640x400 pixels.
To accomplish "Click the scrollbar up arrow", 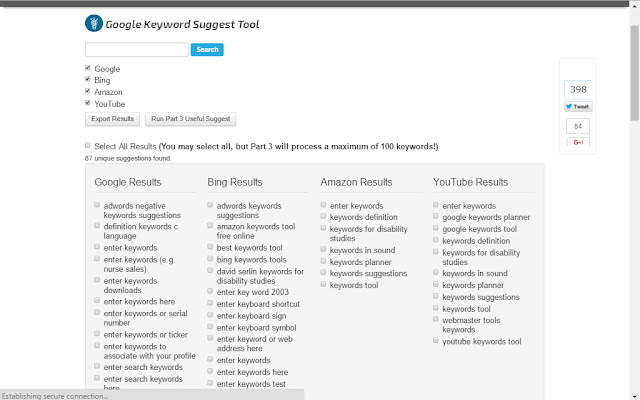I will [x=635, y=4].
